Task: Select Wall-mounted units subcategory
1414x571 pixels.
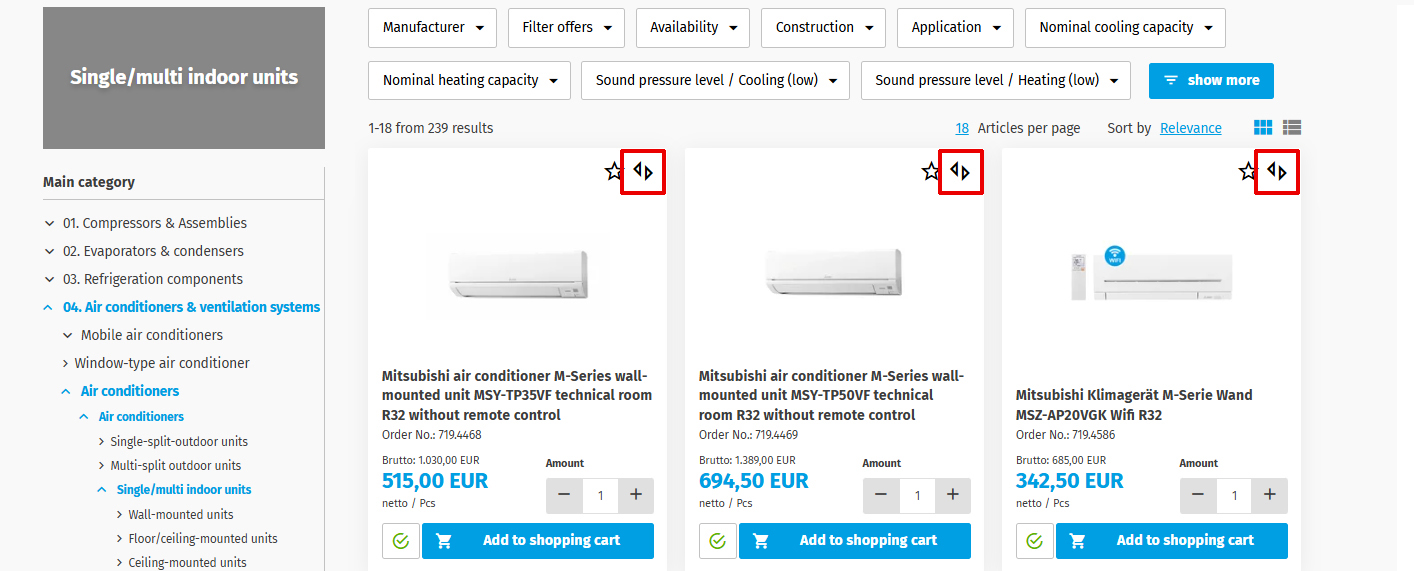Action: click(180, 514)
